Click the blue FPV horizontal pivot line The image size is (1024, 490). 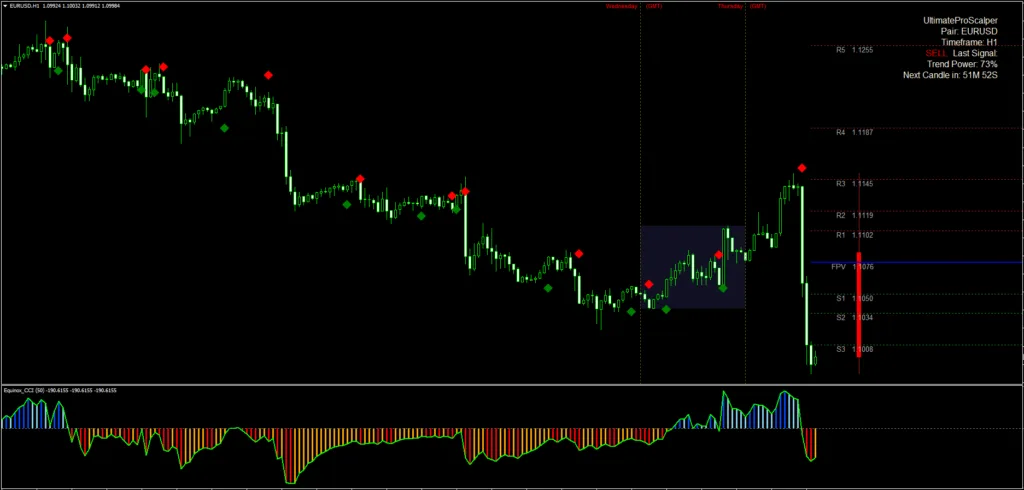coord(917,263)
